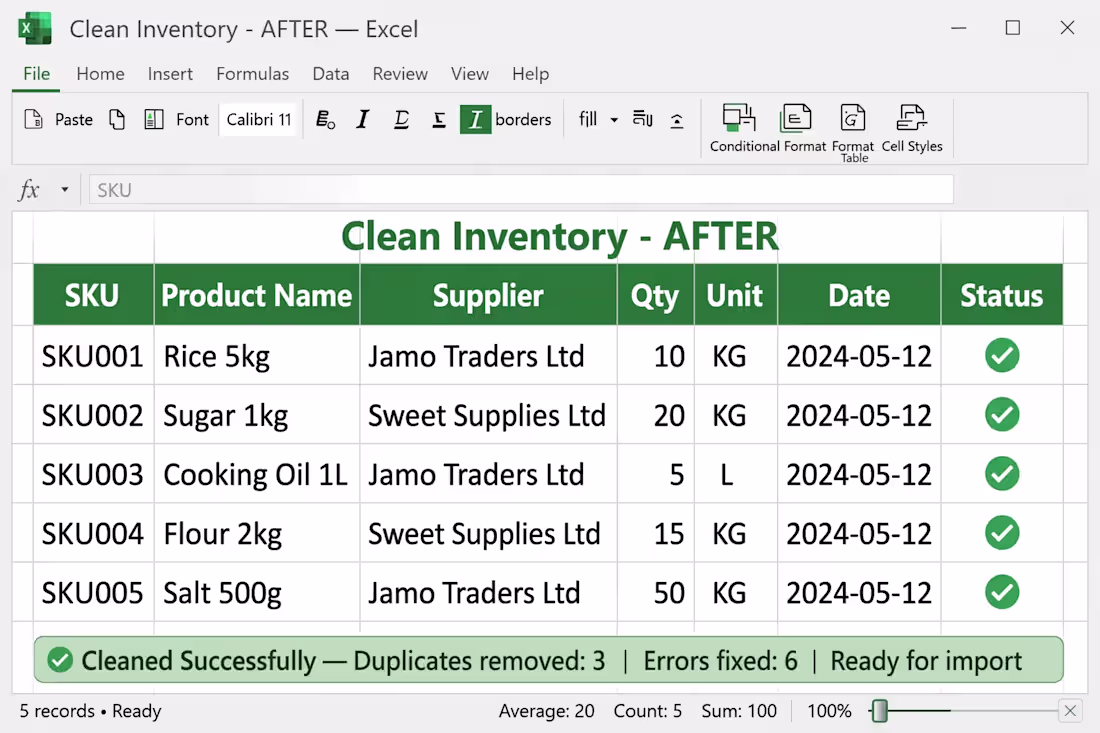Switch to the Home tab

point(100,74)
